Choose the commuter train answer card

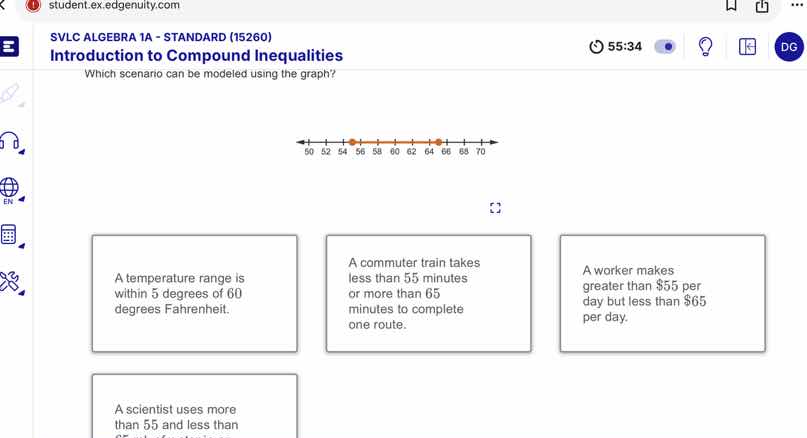pos(428,293)
